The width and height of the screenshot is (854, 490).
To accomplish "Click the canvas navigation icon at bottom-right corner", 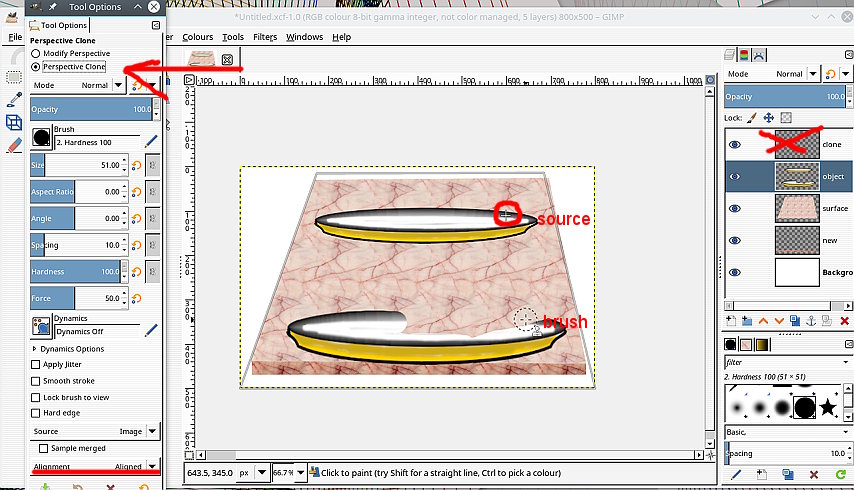I will point(710,455).
